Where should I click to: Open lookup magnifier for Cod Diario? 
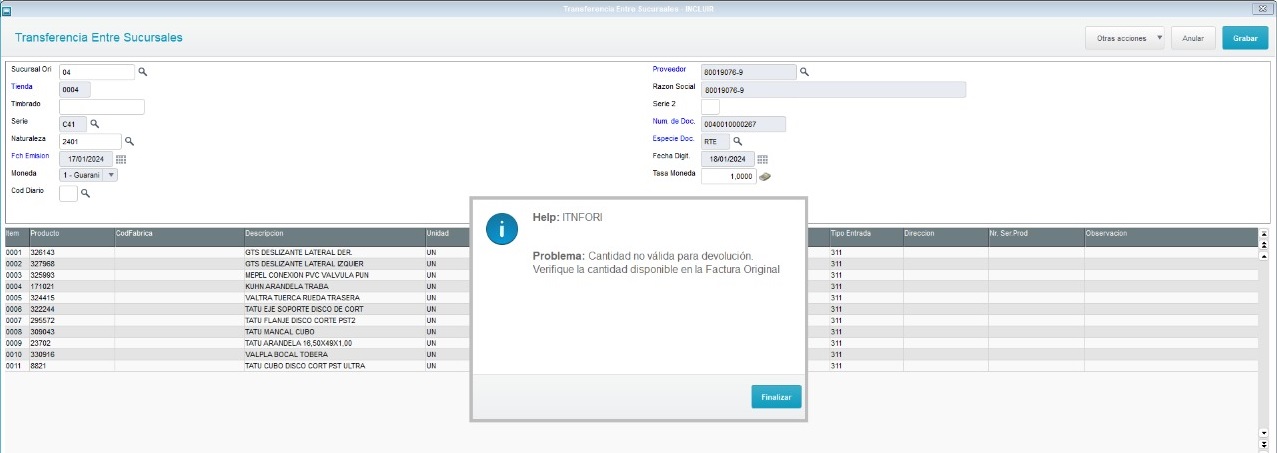click(85, 192)
